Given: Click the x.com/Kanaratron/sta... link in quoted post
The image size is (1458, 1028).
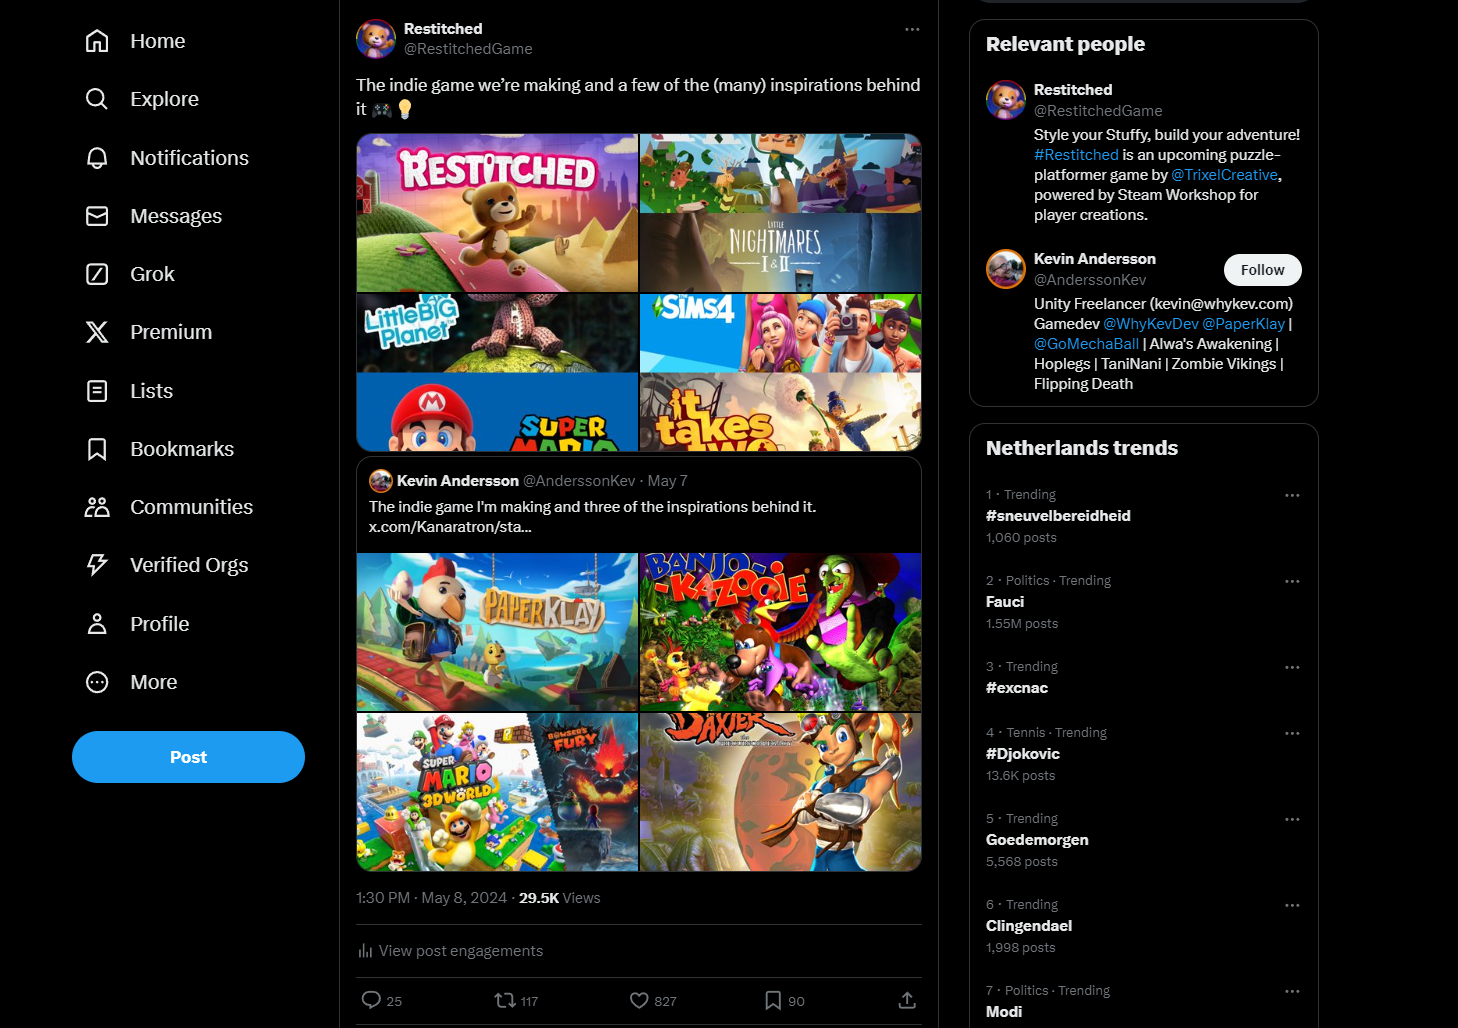Looking at the screenshot, I should pyautogui.click(x=450, y=527).
